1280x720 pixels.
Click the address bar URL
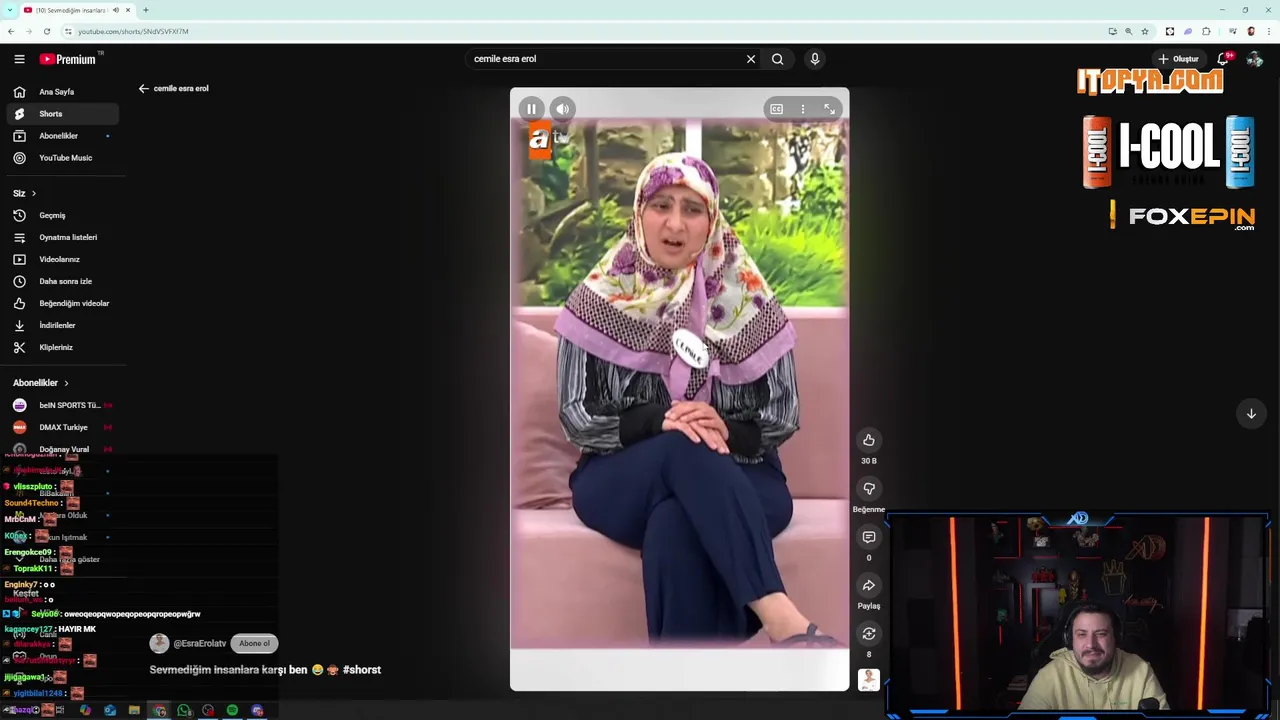point(133,31)
